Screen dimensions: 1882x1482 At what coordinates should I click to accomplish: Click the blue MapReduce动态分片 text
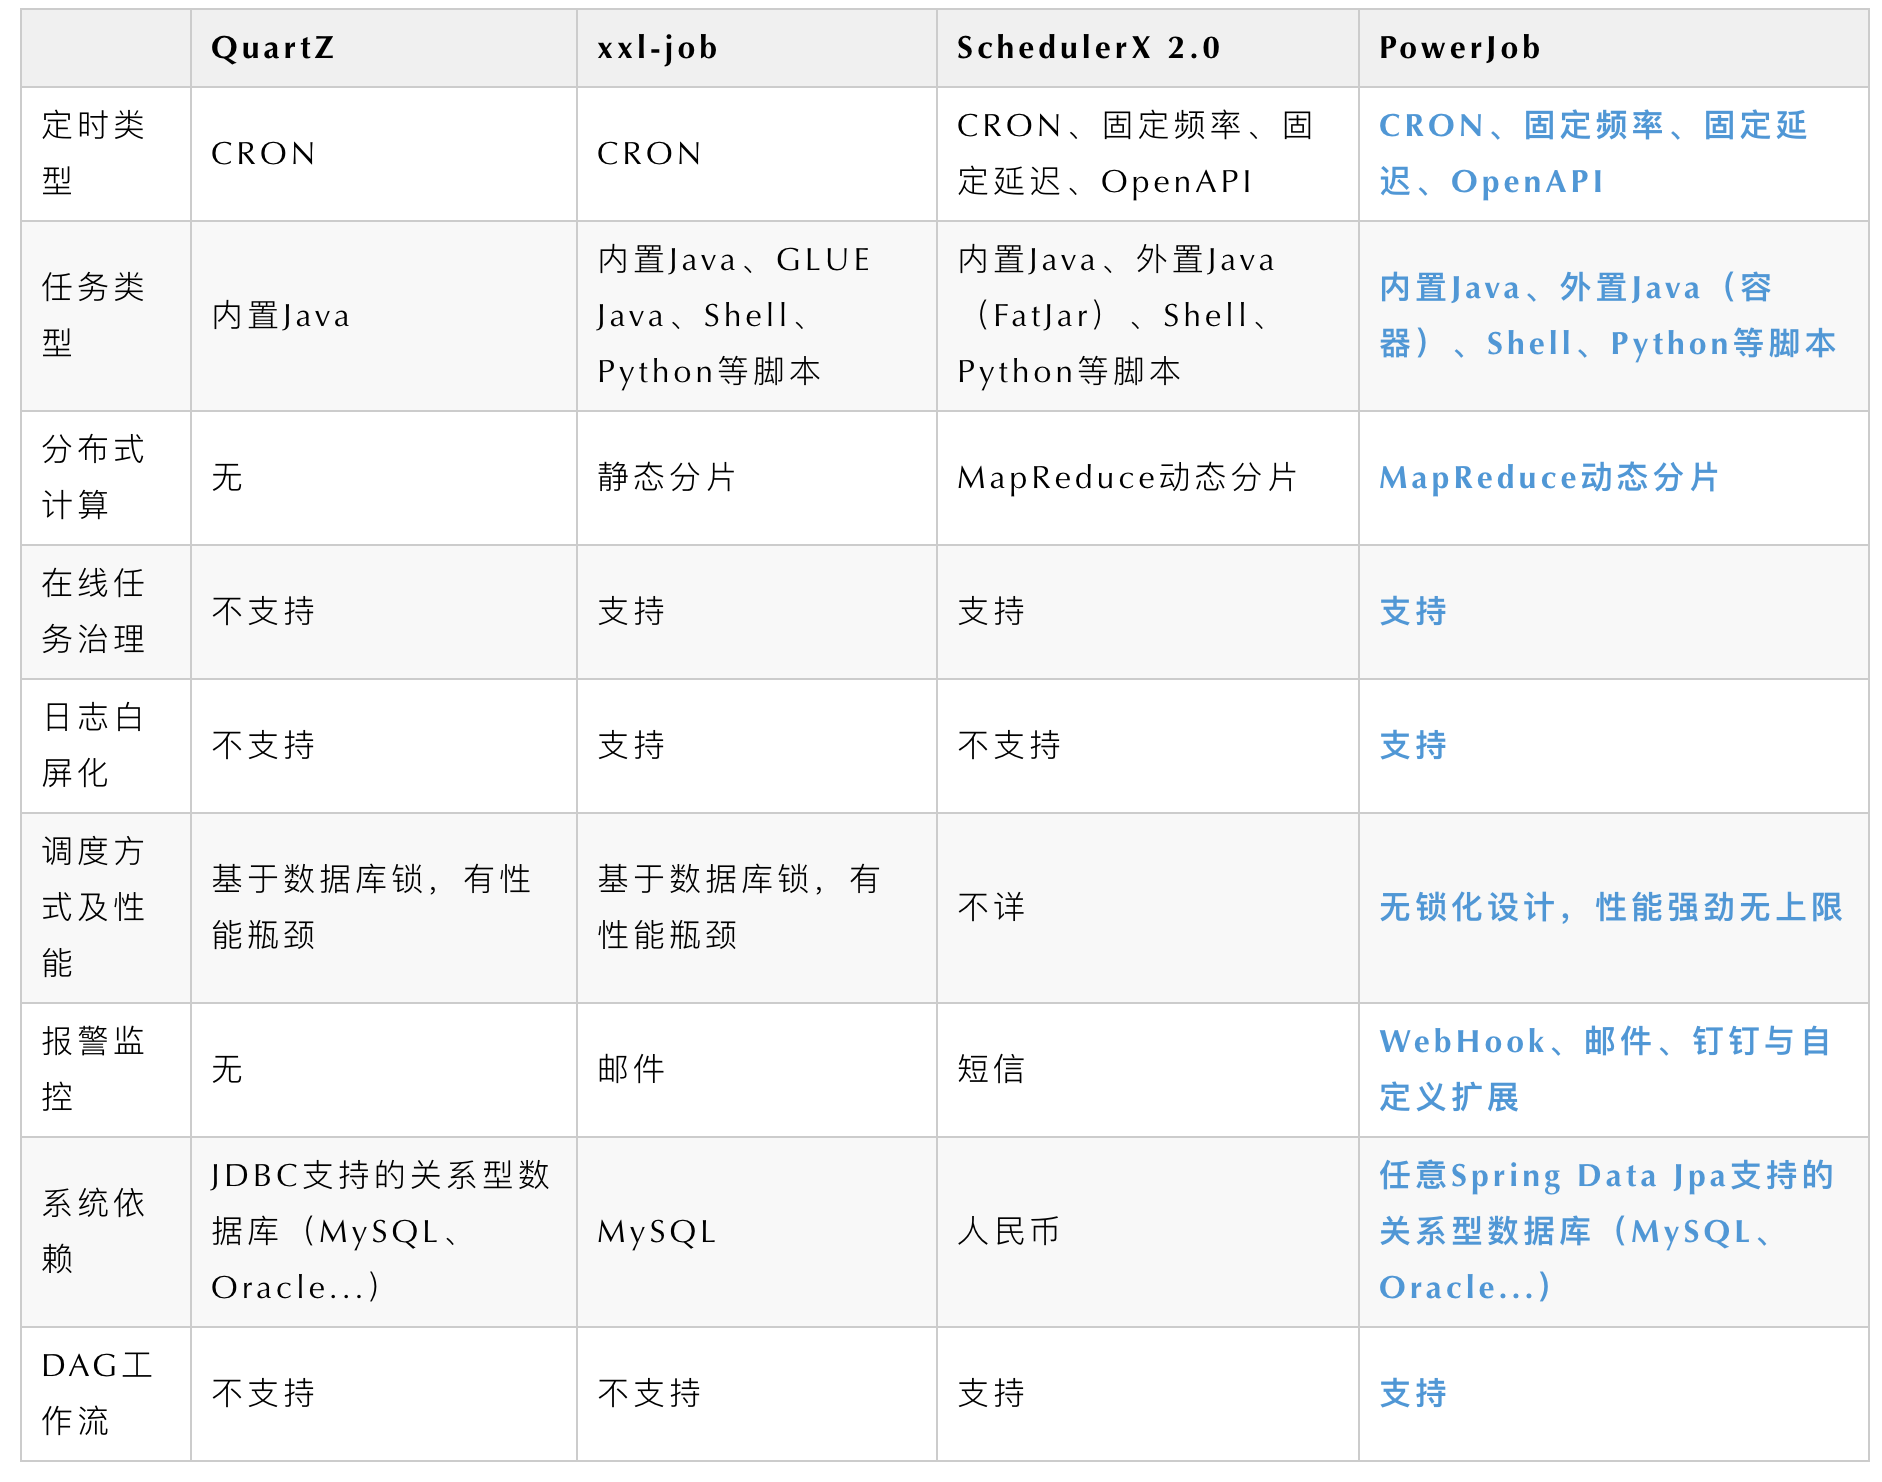[x=1548, y=477]
